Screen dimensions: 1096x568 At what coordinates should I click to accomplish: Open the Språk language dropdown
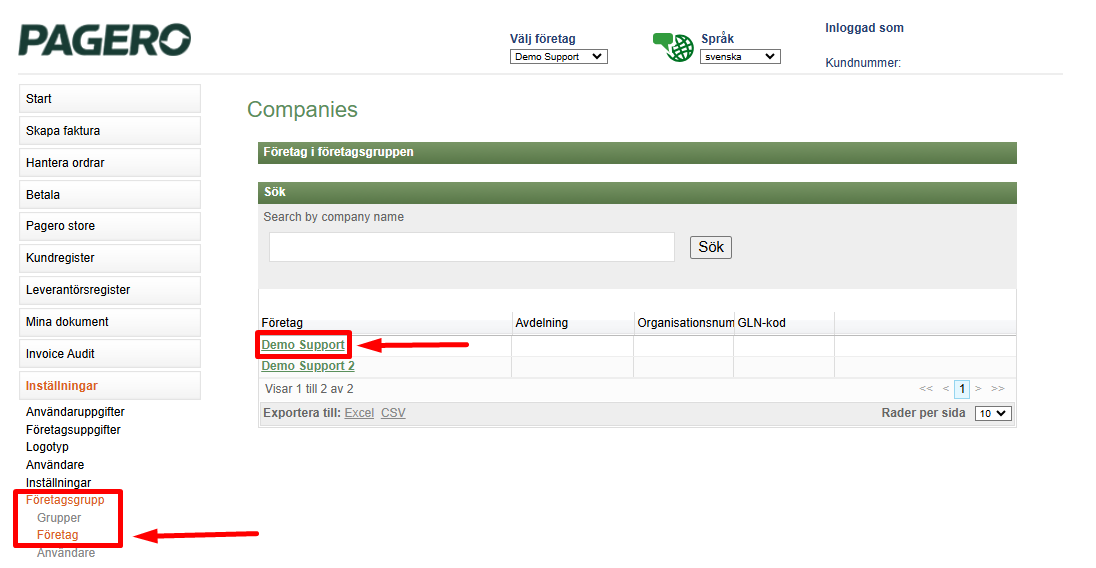click(x=740, y=57)
